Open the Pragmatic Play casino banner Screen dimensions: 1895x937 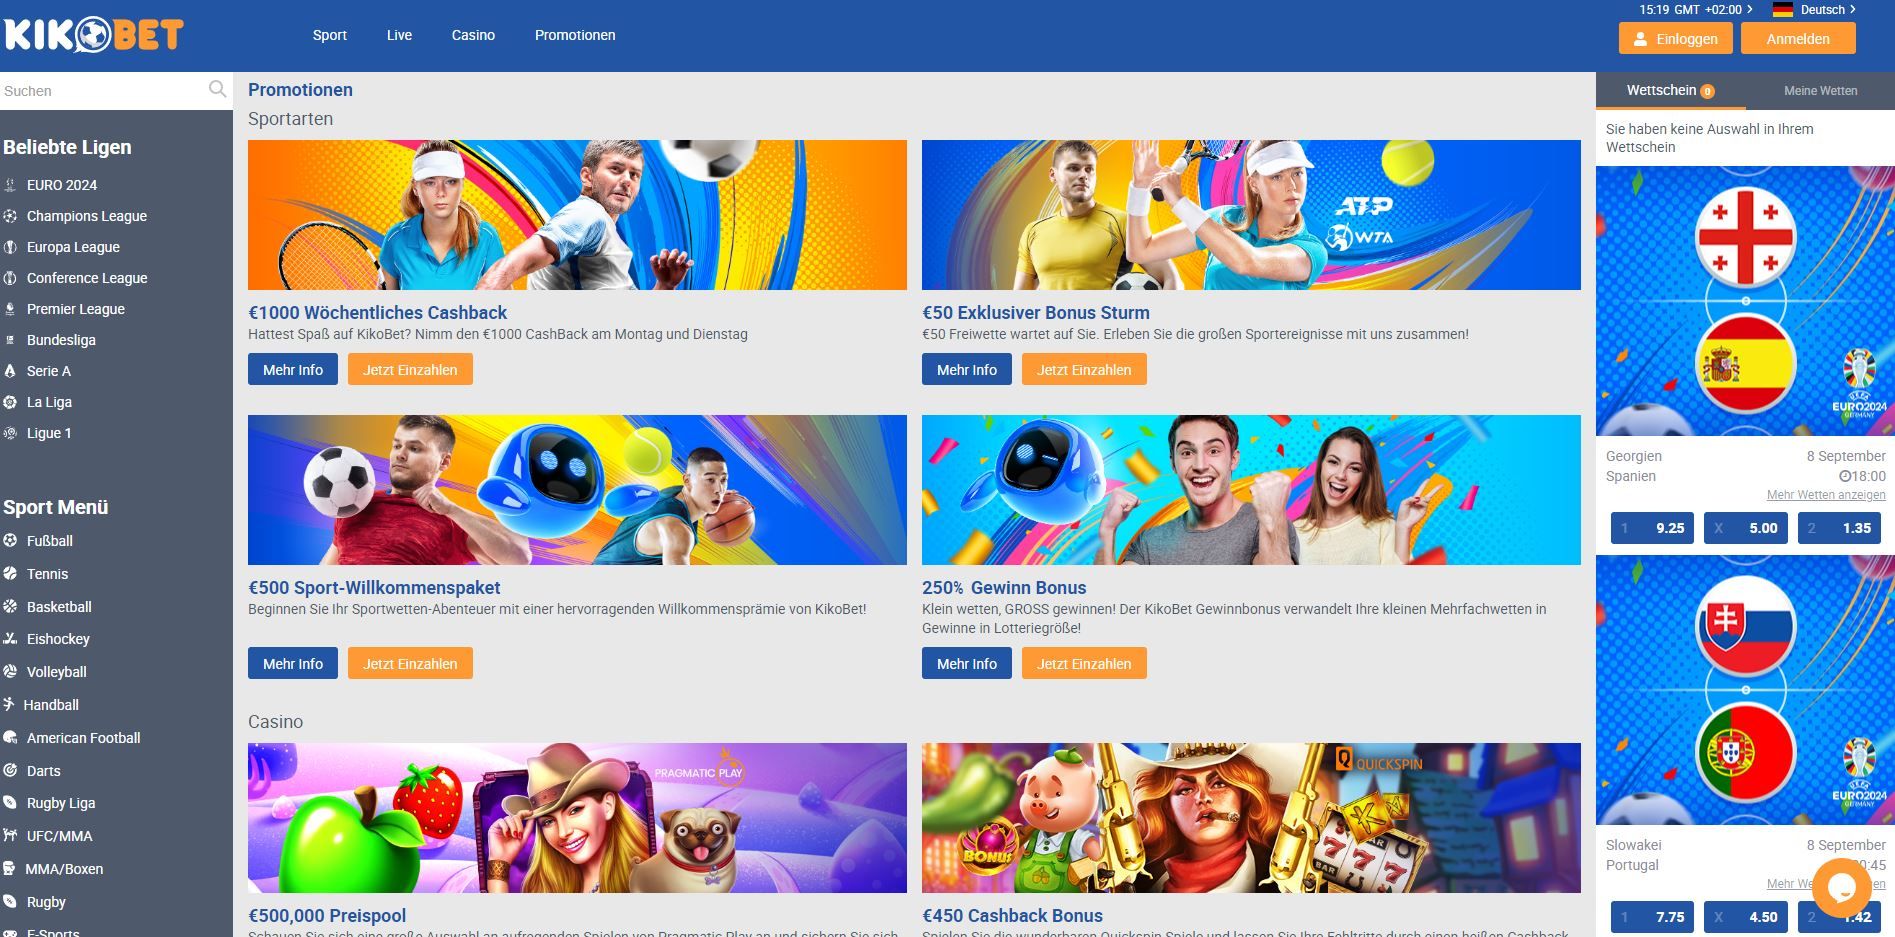point(577,818)
